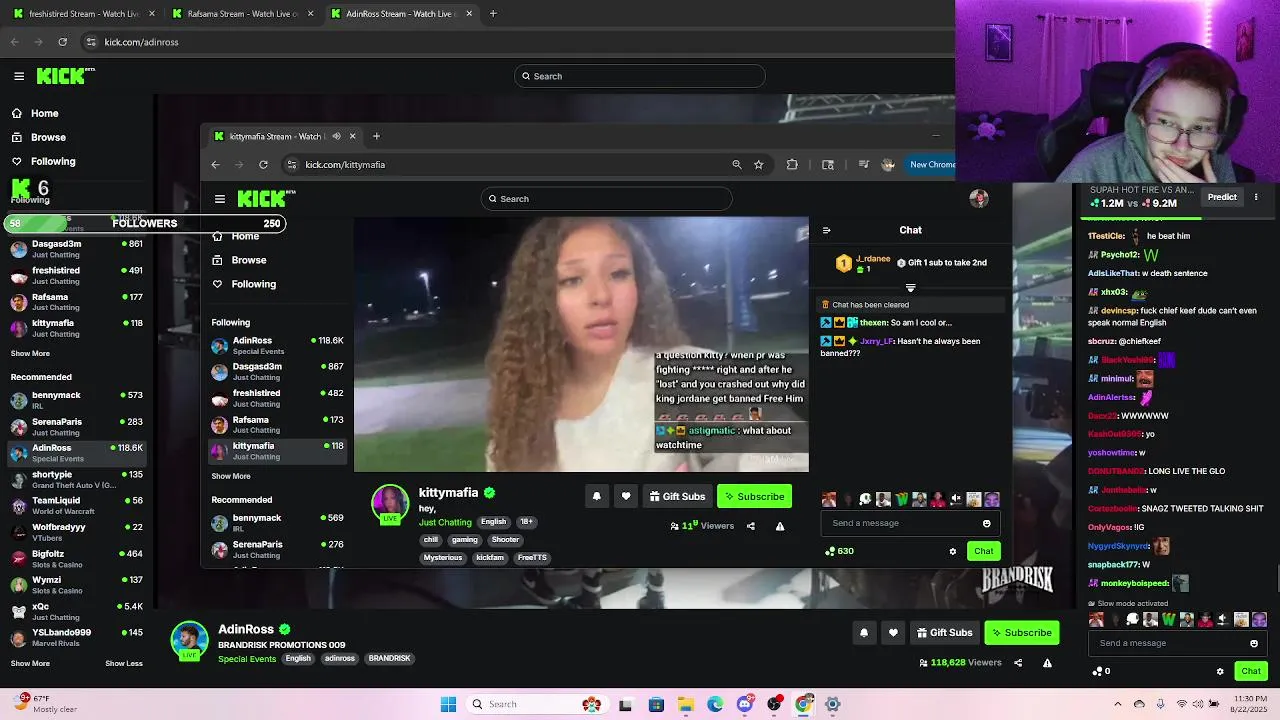Reload the kick.com/adinross page
Viewport: 1280px width, 720px height.
(62, 42)
